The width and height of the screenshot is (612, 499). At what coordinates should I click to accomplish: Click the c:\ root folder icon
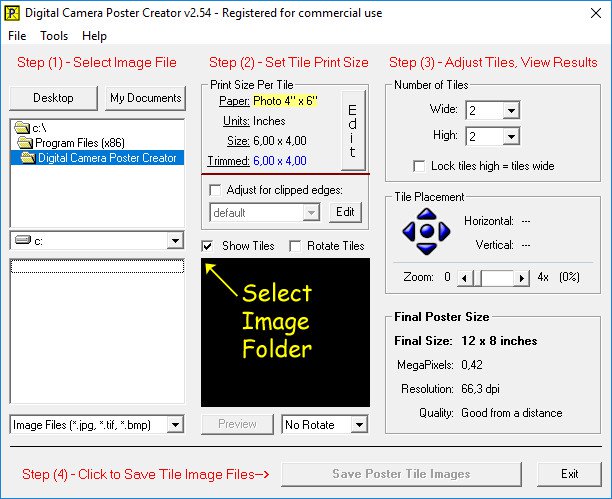[22, 127]
